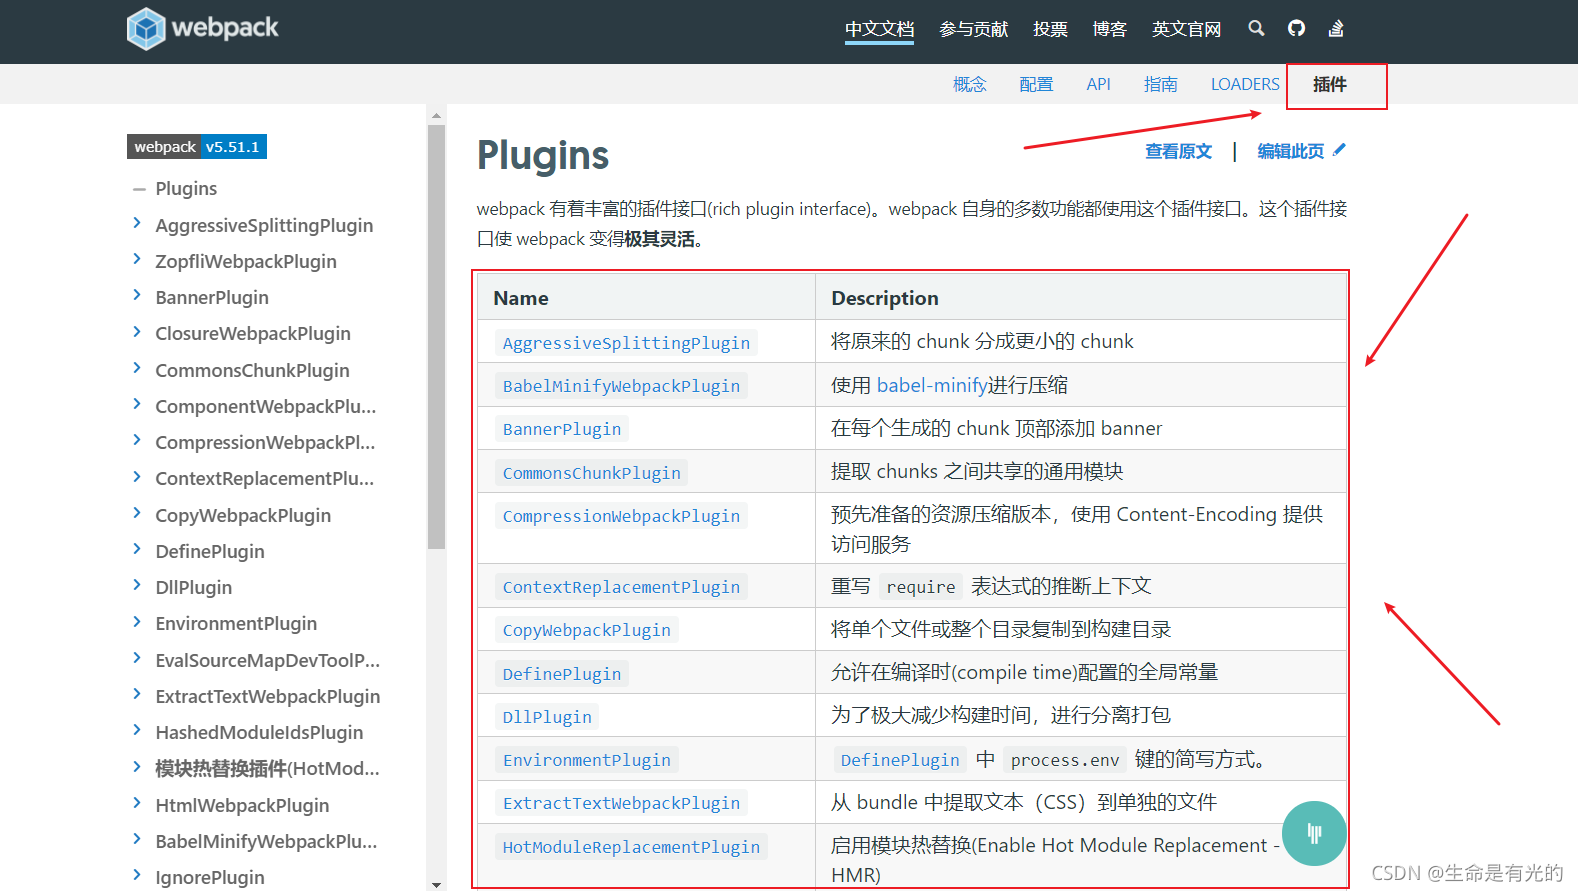Image resolution: width=1578 pixels, height=891 pixels.
Task: Follow the babel-minify link in description
Action: pyautogui.click(x=932, y=385)
